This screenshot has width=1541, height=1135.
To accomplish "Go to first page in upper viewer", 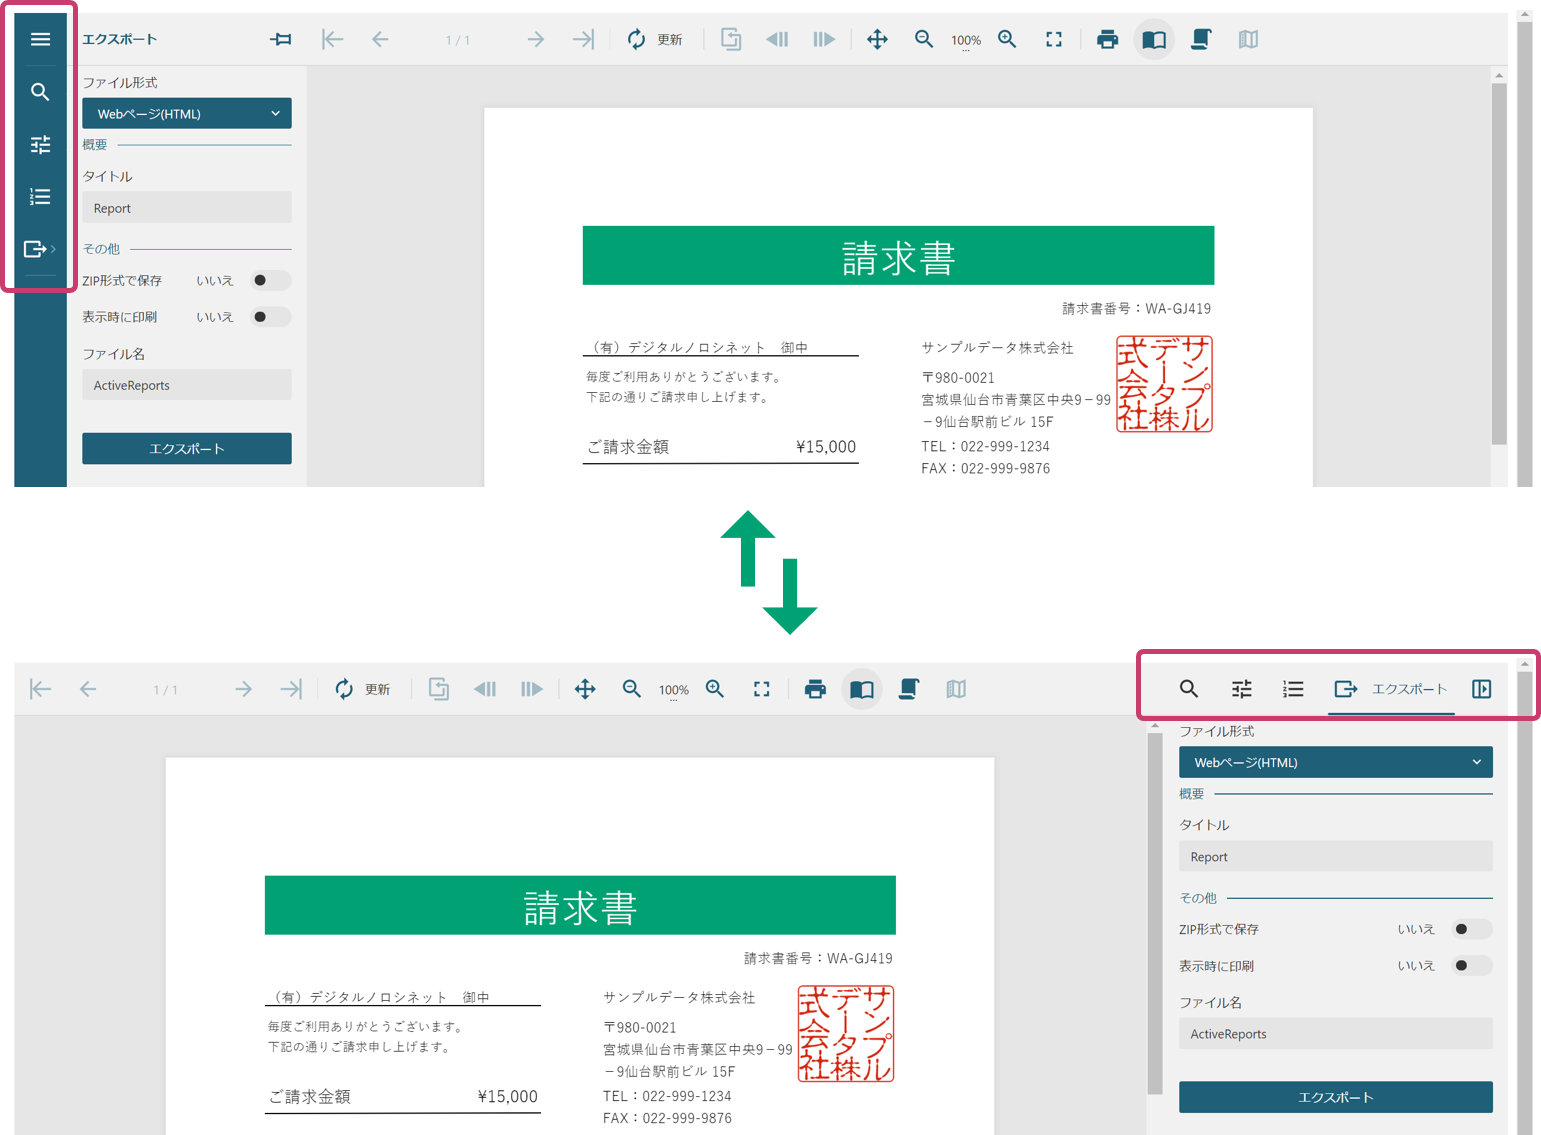I will (333, 39).
